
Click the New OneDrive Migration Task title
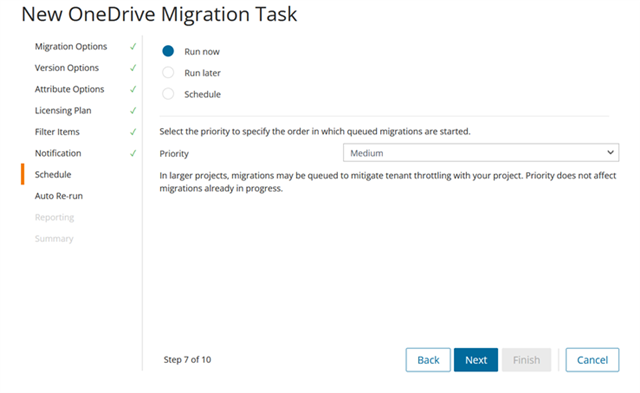click(x=159, y=14)
